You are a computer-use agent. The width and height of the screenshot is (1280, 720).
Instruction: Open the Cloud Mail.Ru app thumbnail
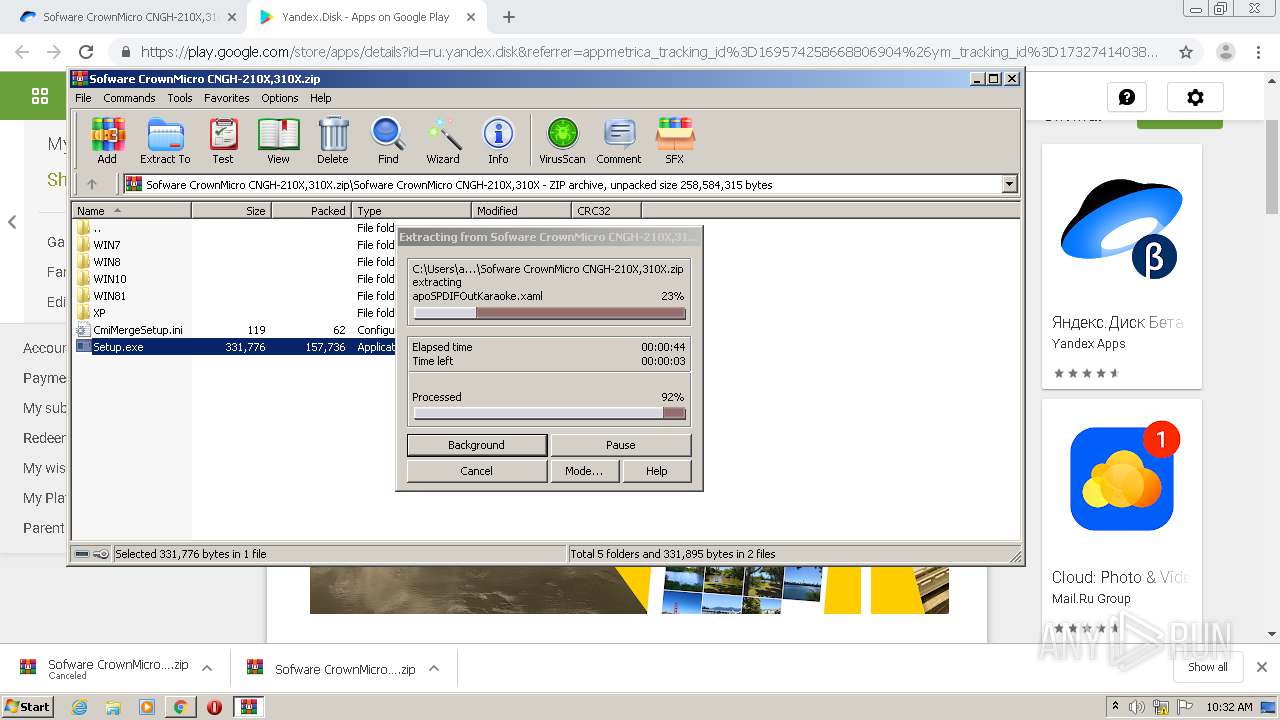(1121, 480)
